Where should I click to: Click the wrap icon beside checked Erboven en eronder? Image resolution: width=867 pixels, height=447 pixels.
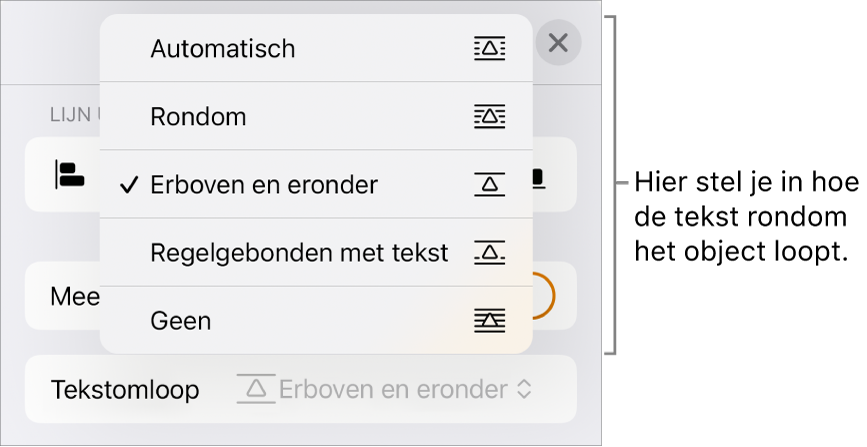coord(490,185)
